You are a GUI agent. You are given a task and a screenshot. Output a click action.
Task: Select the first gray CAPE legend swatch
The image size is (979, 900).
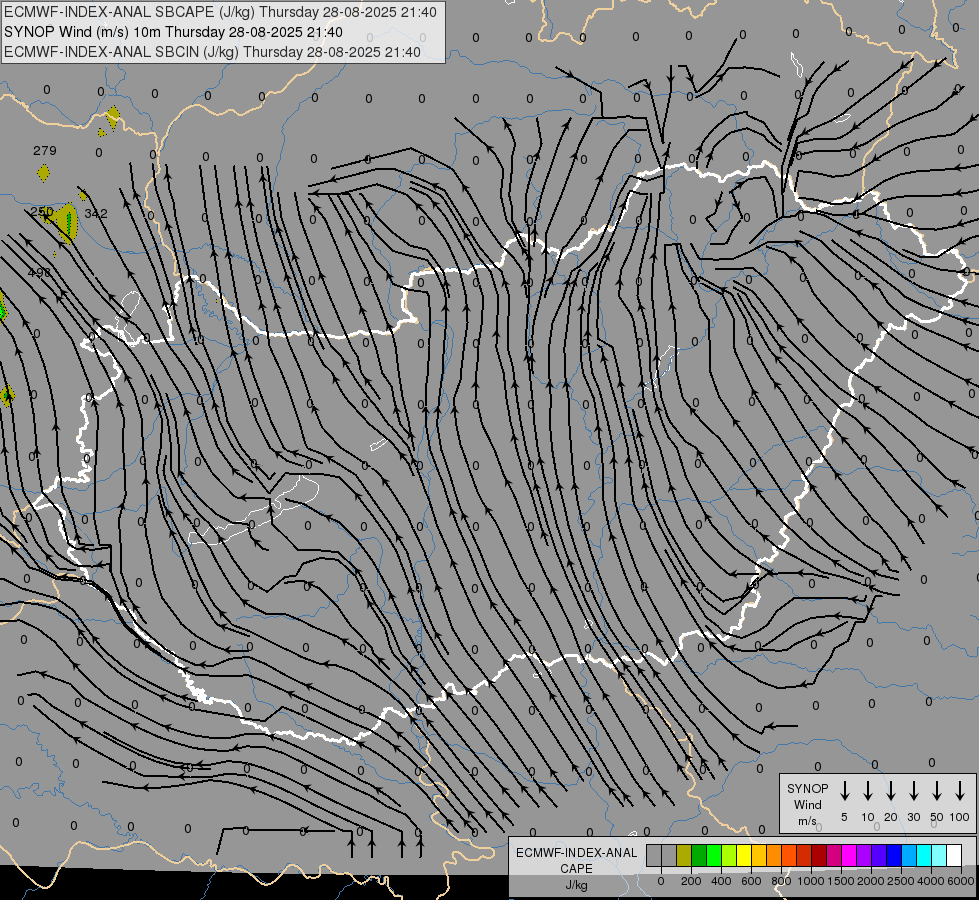pyautogui.click(x=654, y=855)
